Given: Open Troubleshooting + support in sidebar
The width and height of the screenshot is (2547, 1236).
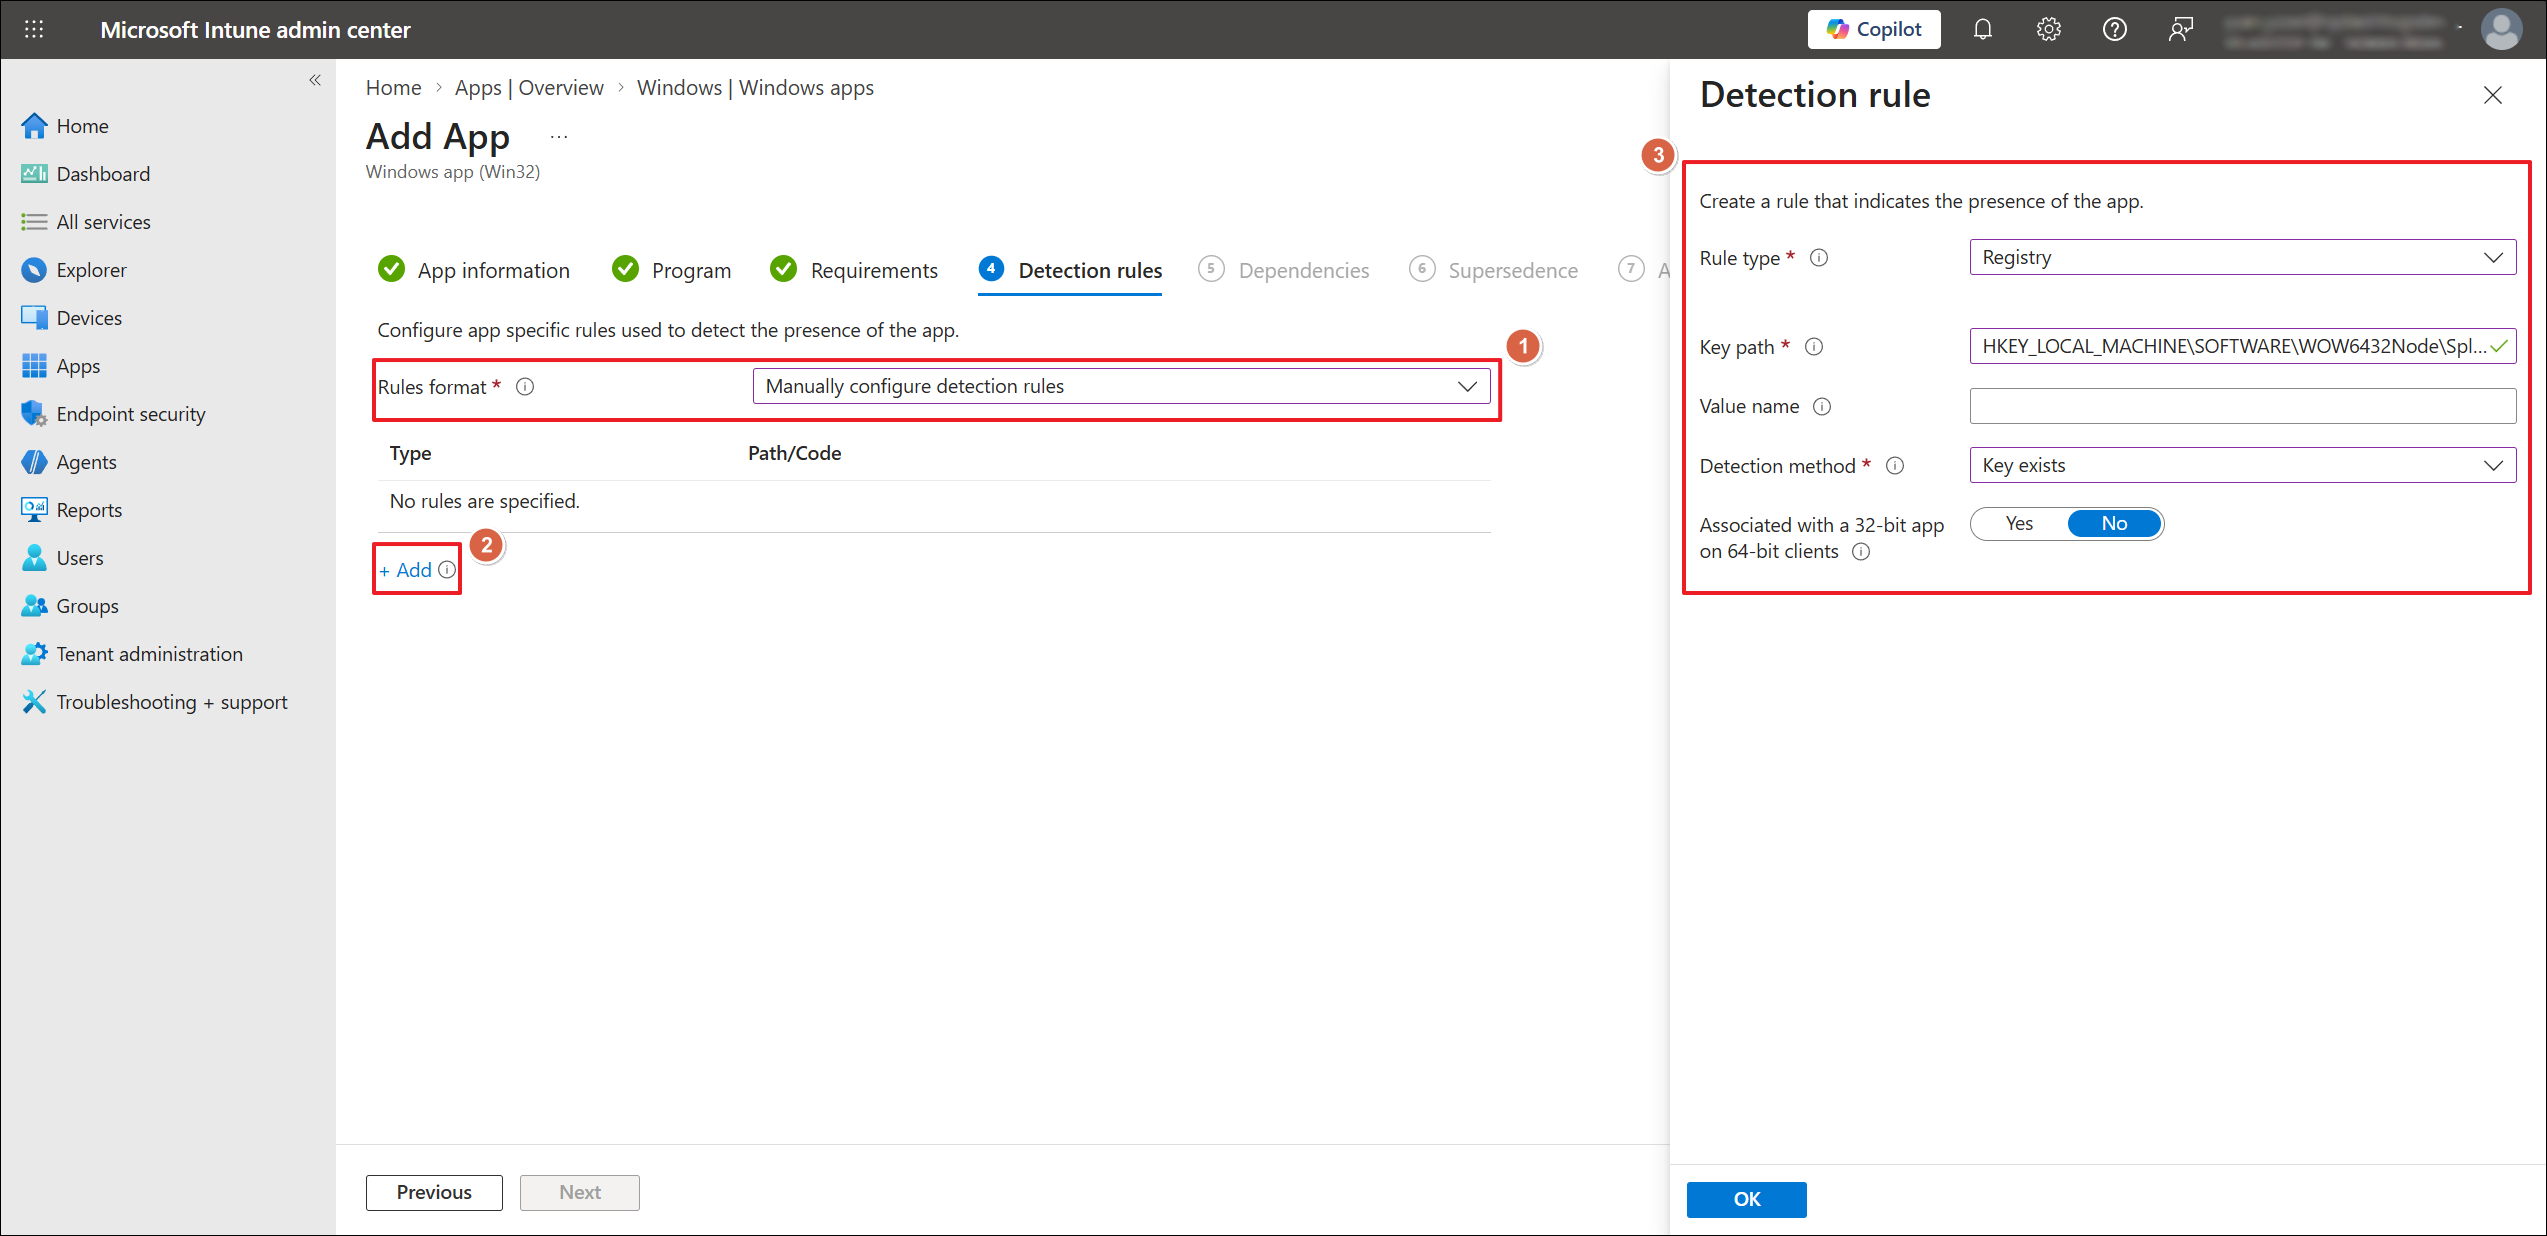Looking at the screenshot, I should point(154,702).
